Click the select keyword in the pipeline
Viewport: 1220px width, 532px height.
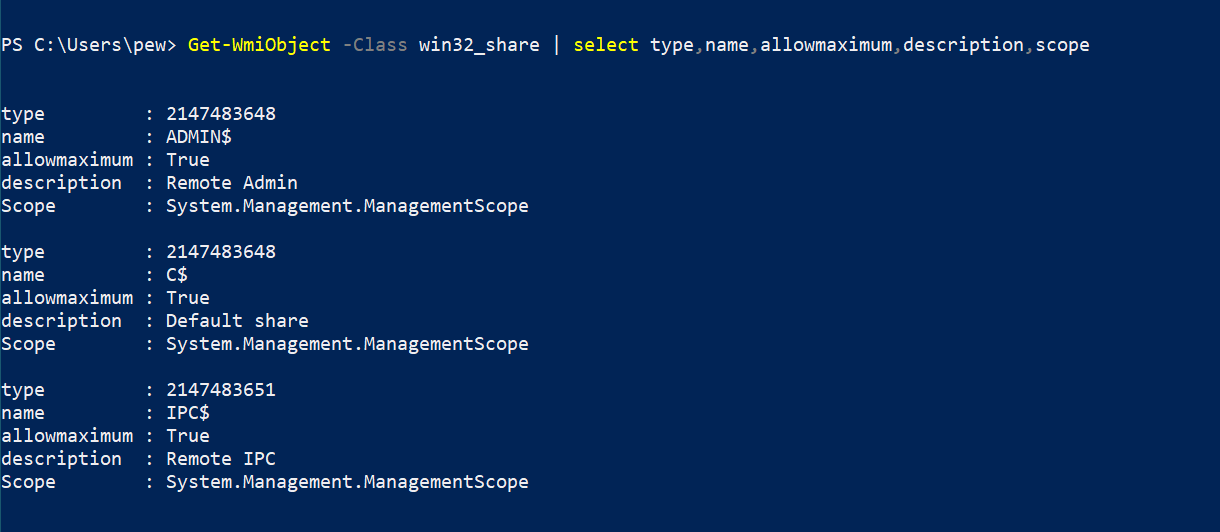pos(606,45)
